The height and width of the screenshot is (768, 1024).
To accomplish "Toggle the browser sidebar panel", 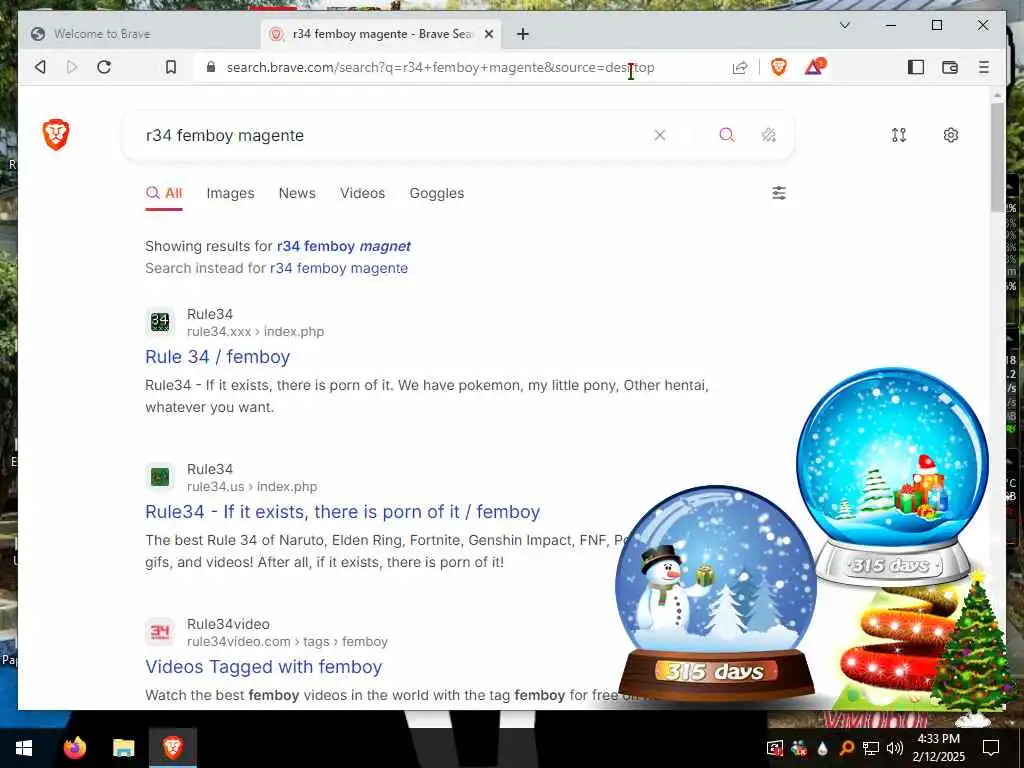I will click(916, 67).
